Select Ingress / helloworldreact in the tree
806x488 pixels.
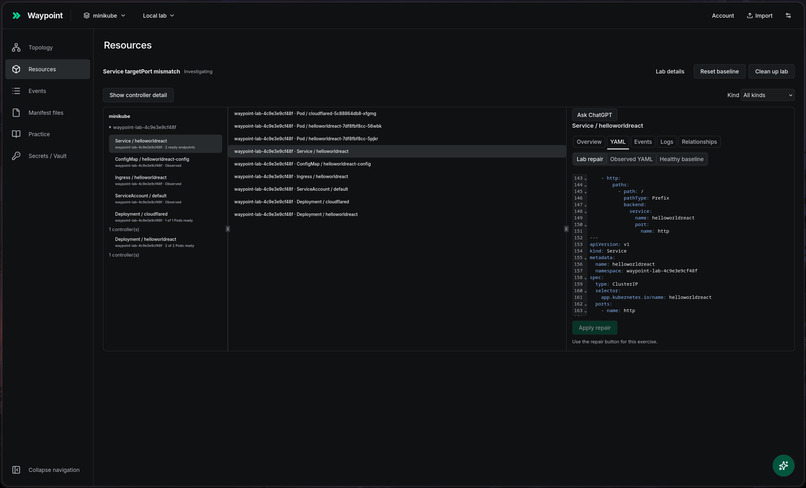coord(166,180)
